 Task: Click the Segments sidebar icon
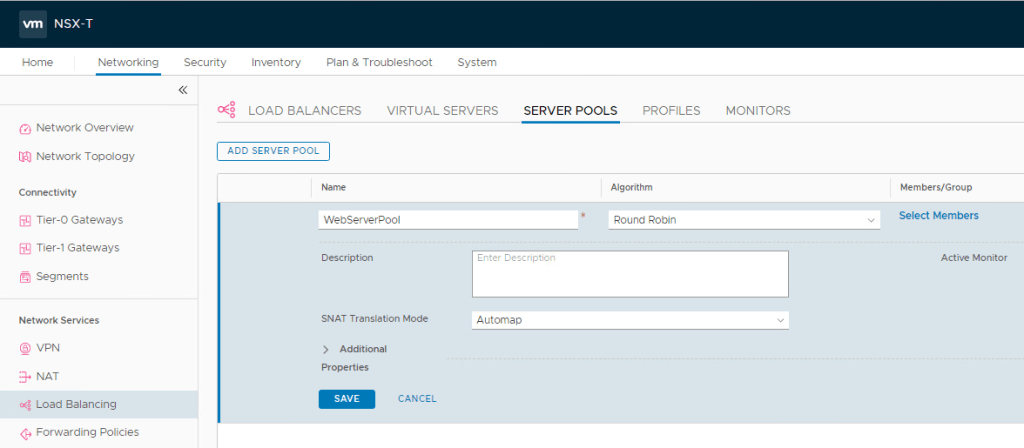(25, 276)
